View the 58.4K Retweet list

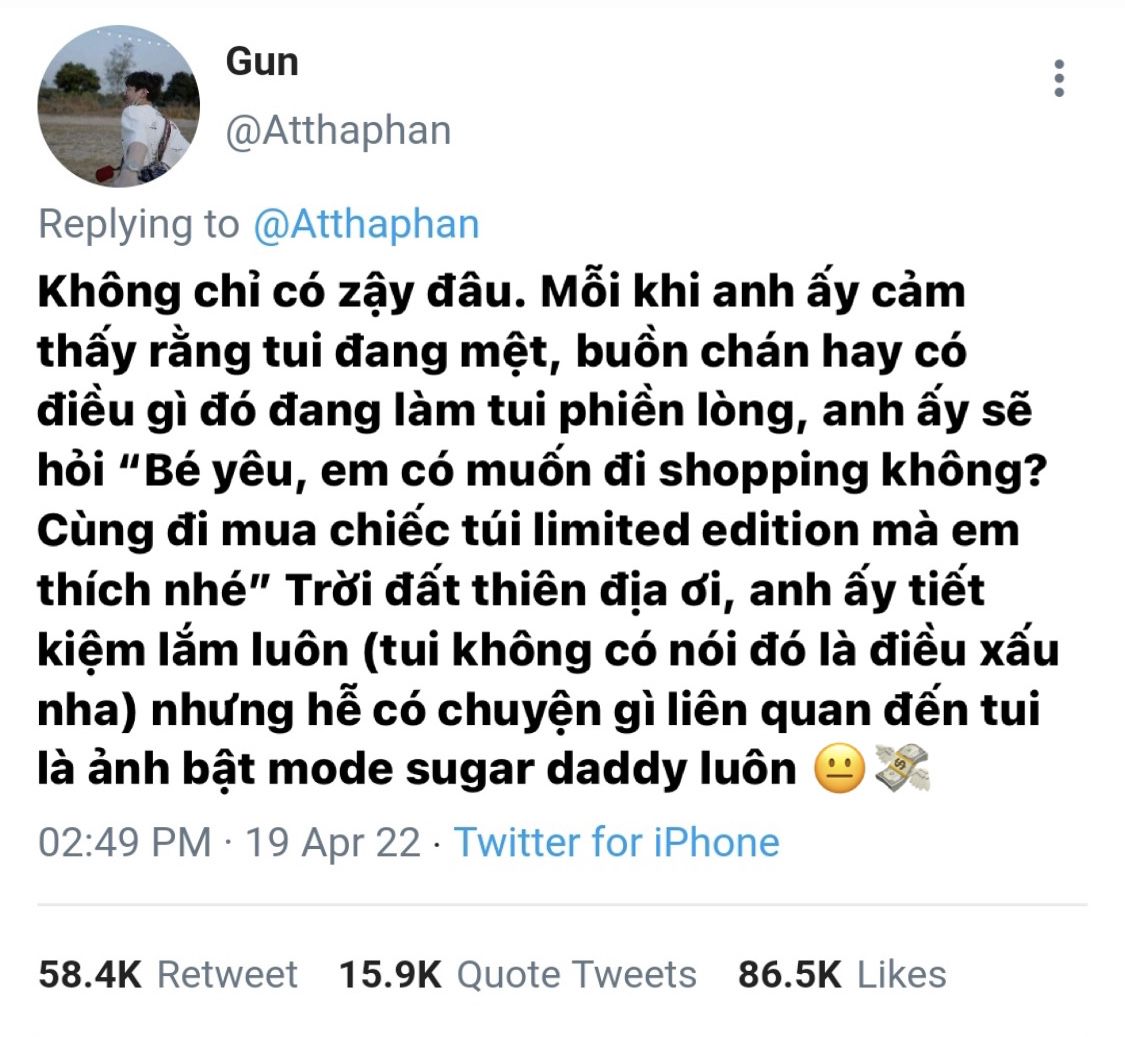coord(168,975)
